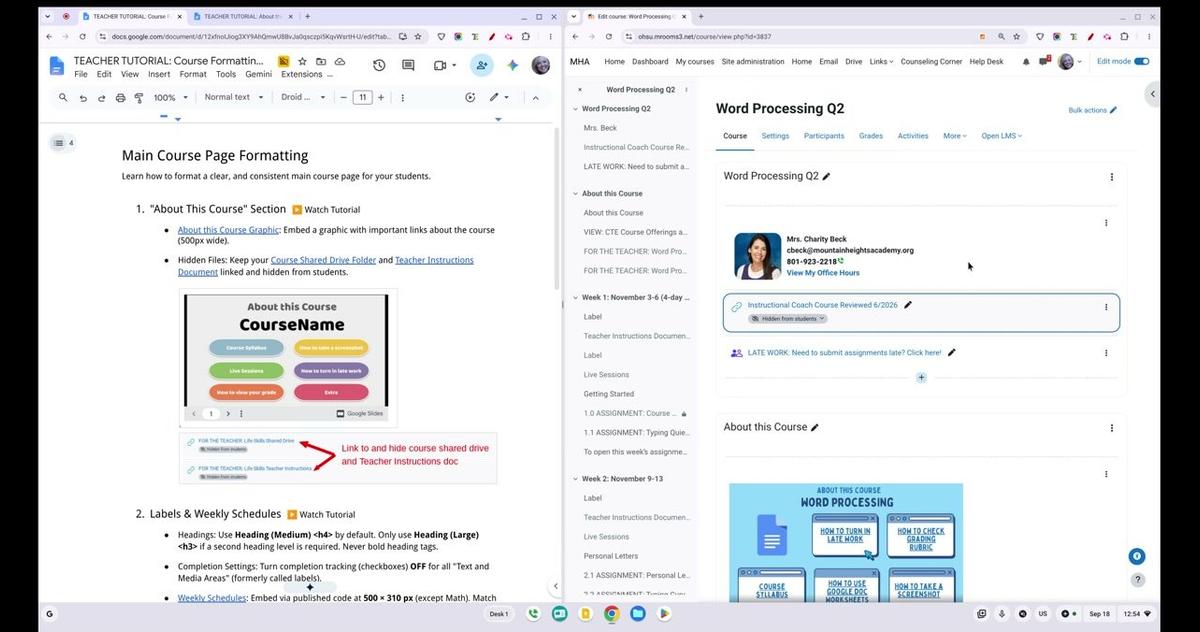
Task: Open the Open LMS dropdown tab
Action: point(1001,136)
